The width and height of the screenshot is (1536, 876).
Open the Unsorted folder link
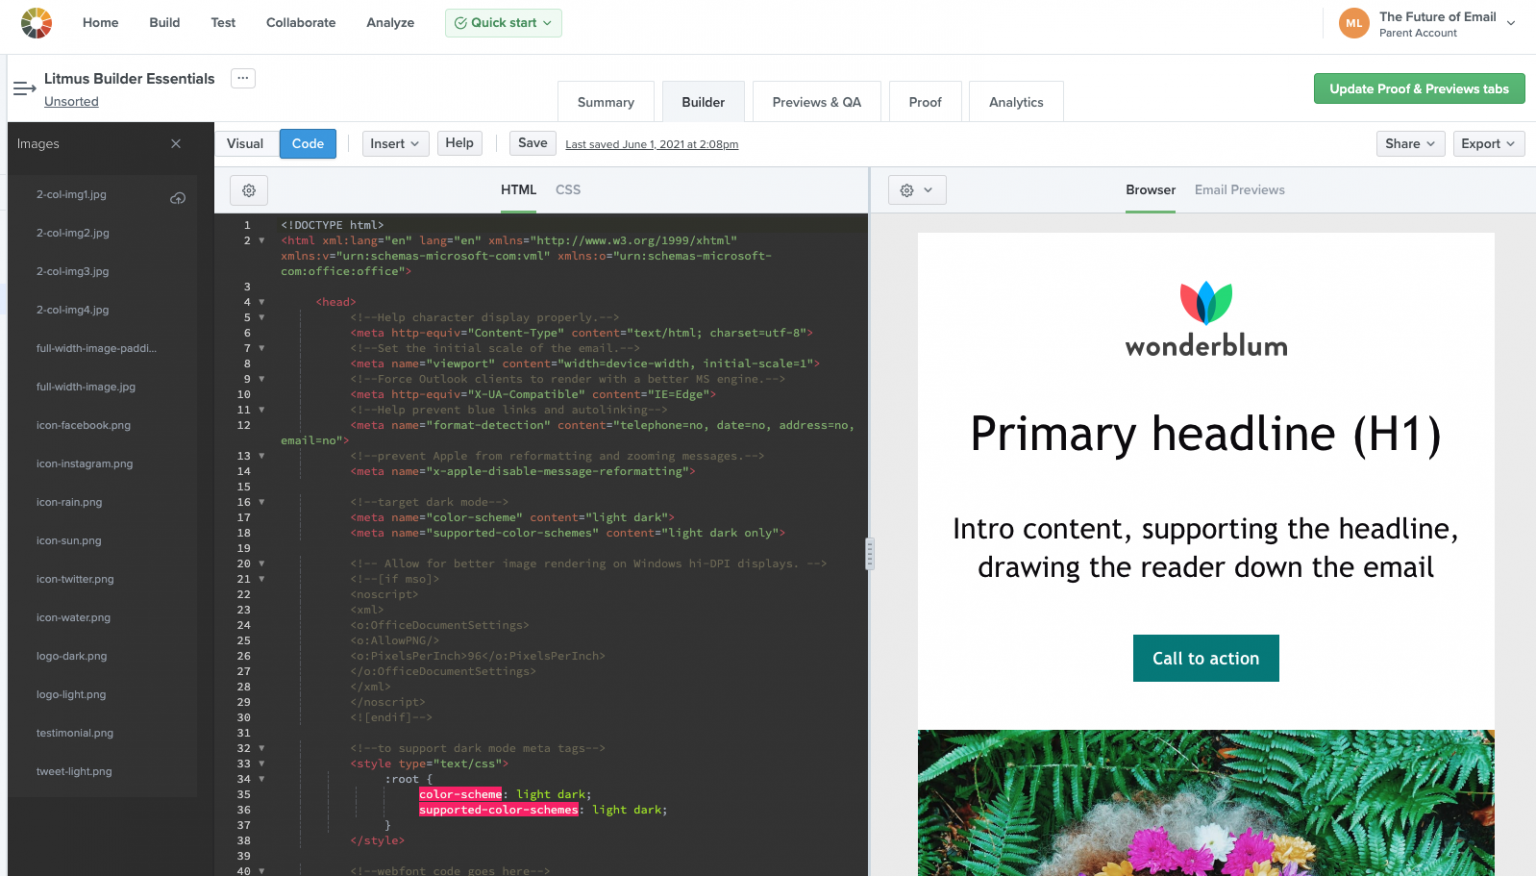(x=71, y=101)
